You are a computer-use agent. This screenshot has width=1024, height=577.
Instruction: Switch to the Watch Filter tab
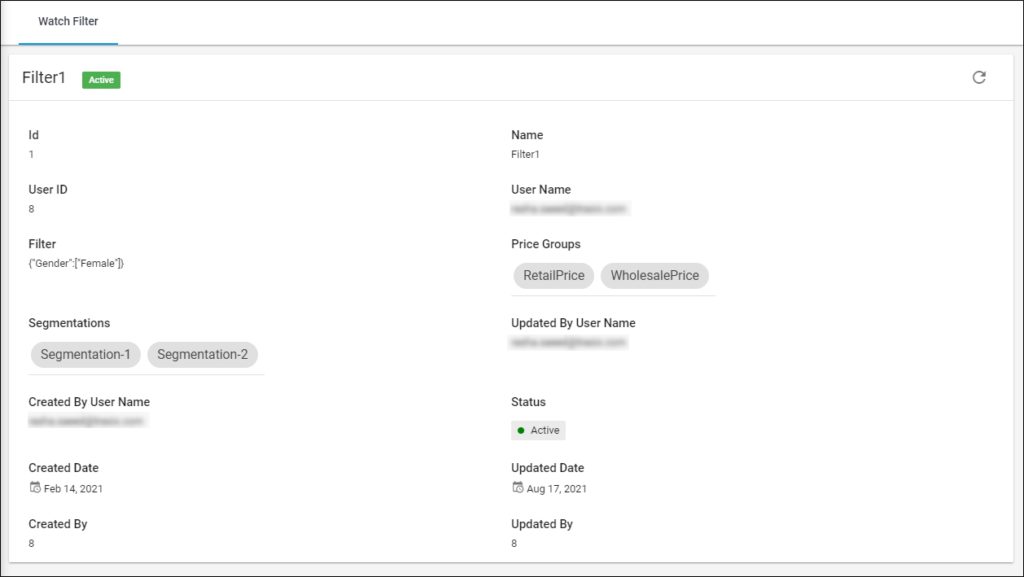[68, 22]
